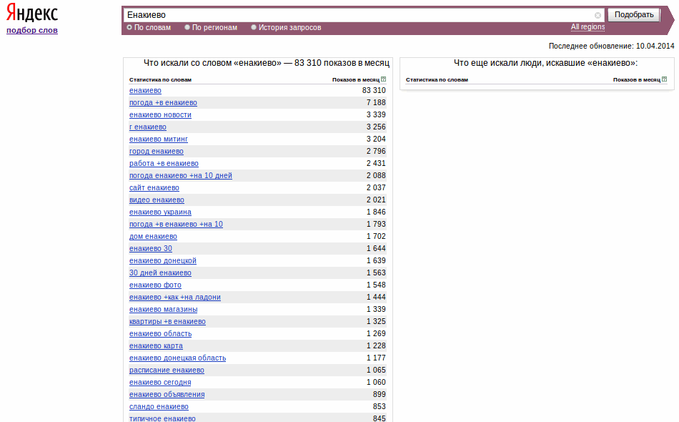The image size is (679, 422).
Task: Open the 'енакиево' keyword link with 83 310
Action: click(x=145, y=90)
